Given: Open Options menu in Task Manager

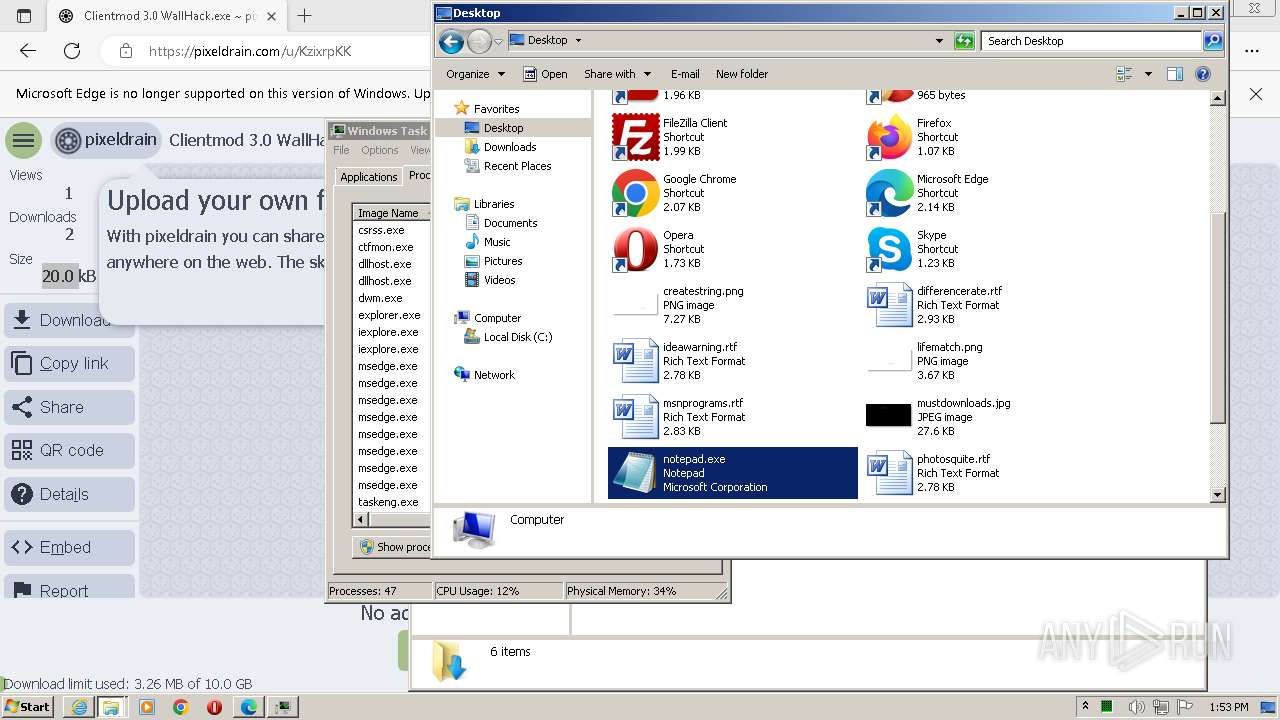Looking at the screenshot, I should coord(380,150).
